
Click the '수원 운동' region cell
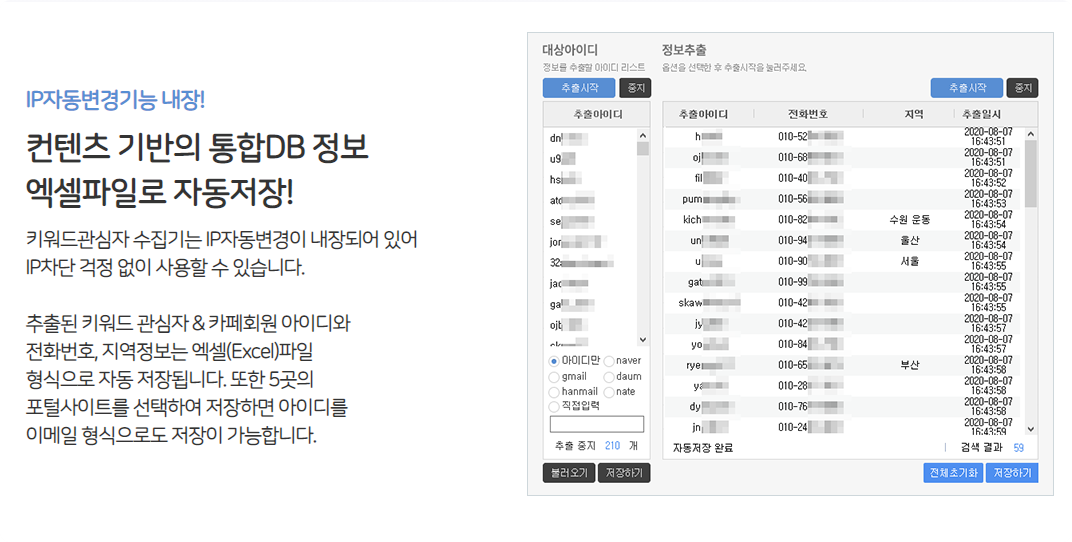[x=910, y=220]
